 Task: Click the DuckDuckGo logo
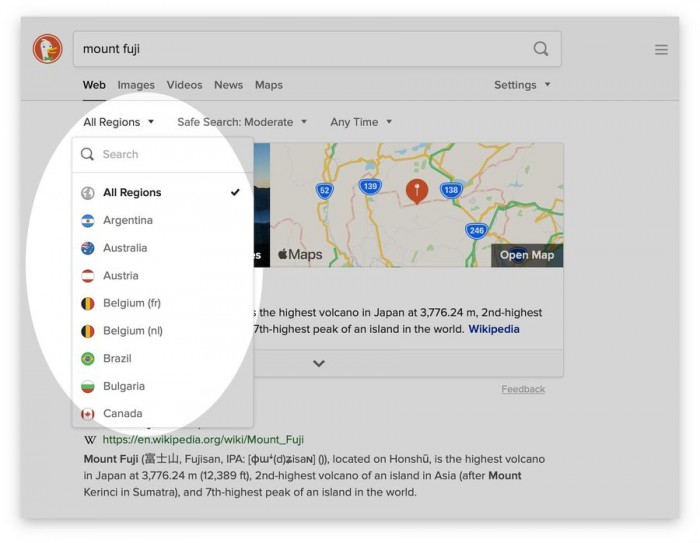click(x=47, y=49)
